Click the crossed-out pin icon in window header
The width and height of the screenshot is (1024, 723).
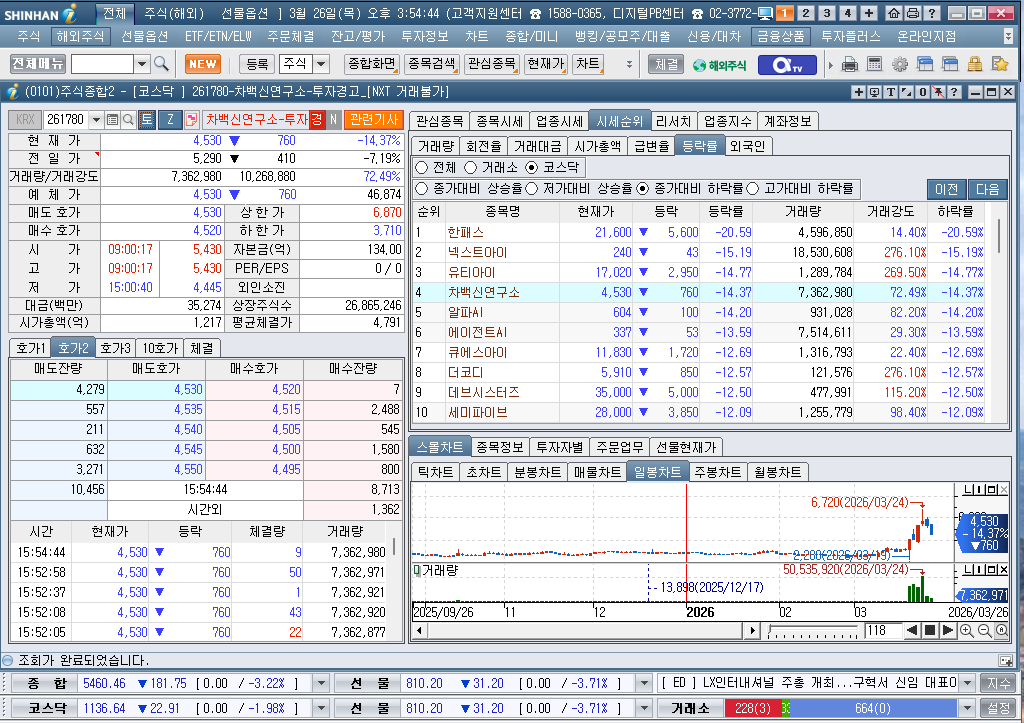938,92
